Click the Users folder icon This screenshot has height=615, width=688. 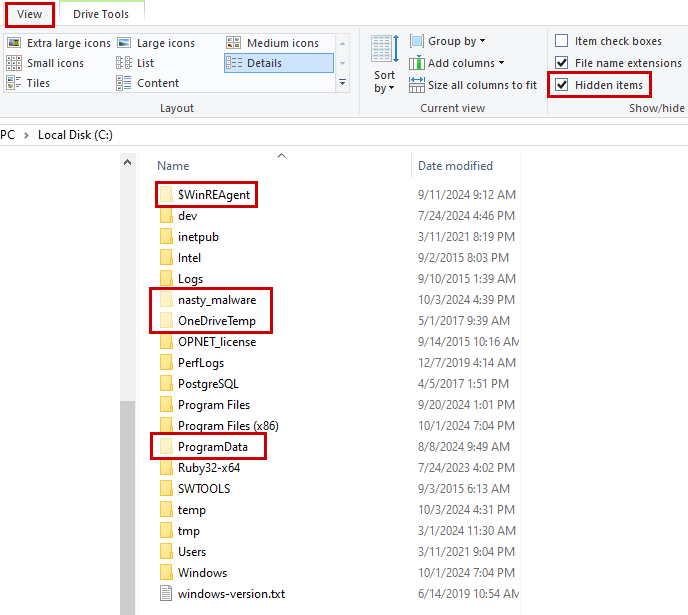point(166,551)
